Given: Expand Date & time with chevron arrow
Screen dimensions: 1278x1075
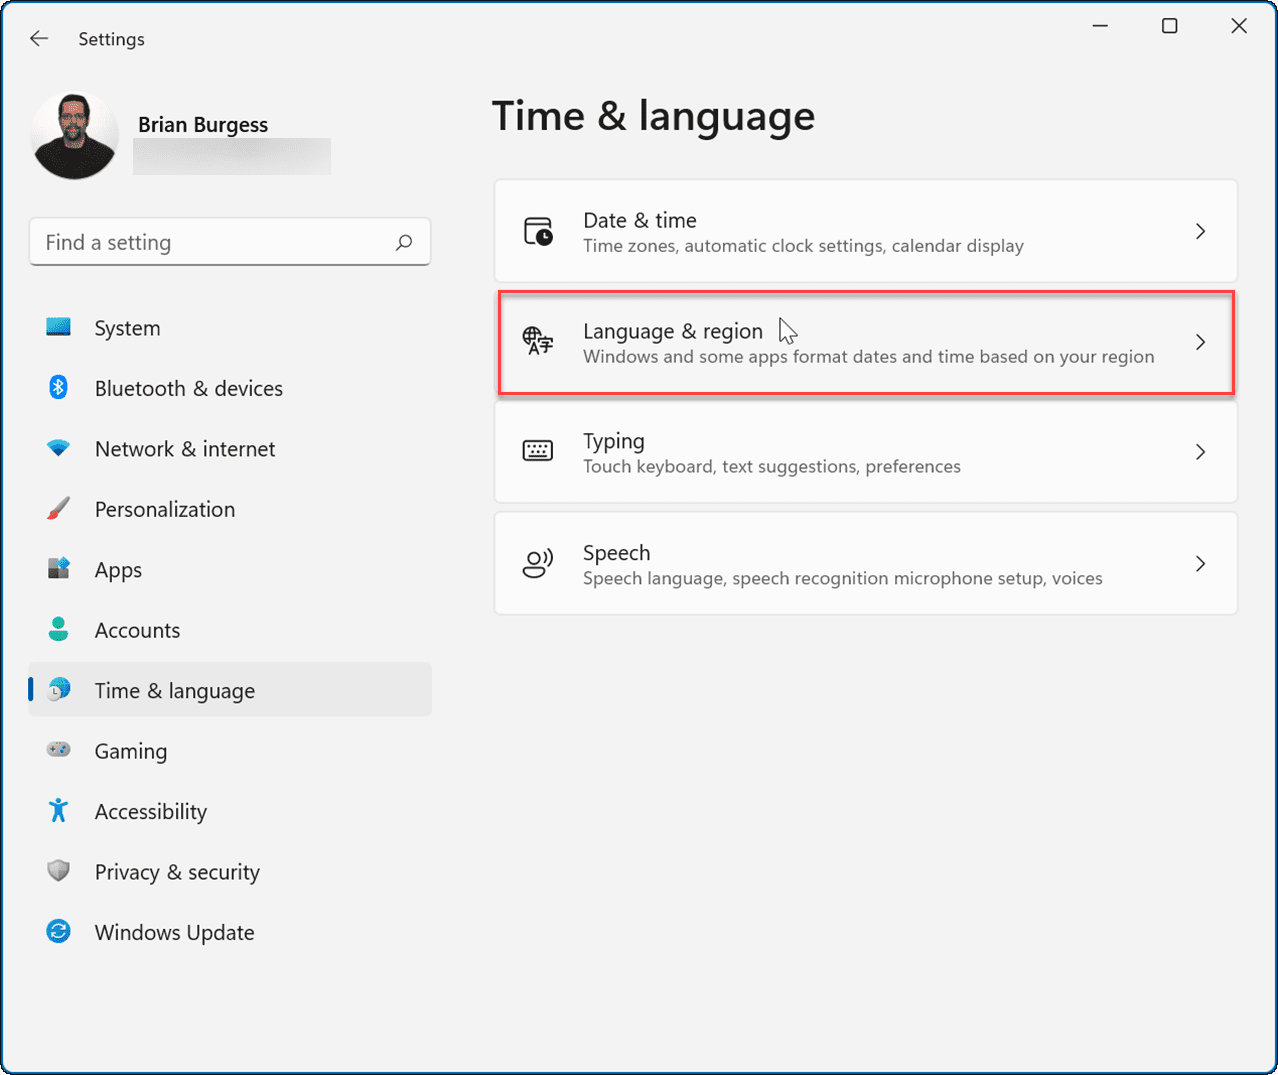Looking at the screenshot, I should pyautogui.click(x=1200, y=232).
